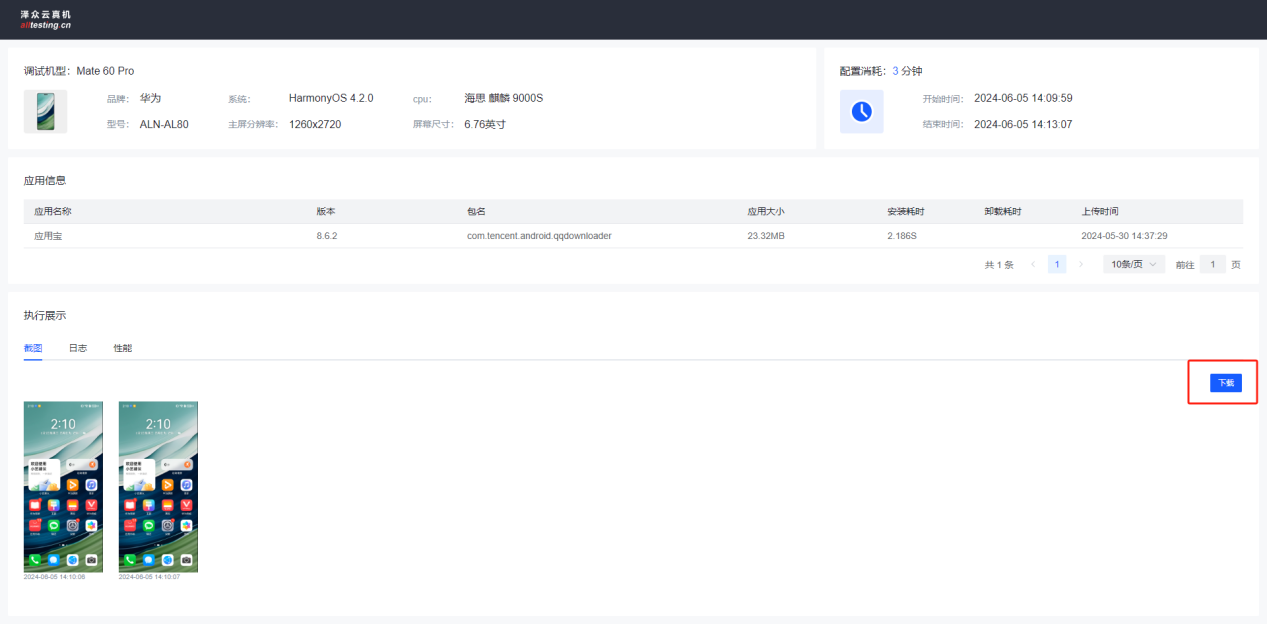Viewport: 1267px width, 624px height.
Task: Open the screenshot thumbnail timestamped 14:10:06
Action: tap(63, 487)
